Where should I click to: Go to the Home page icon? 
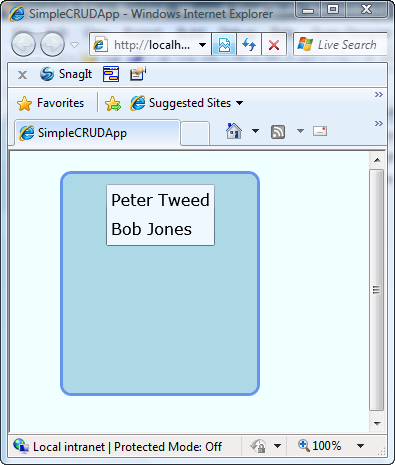(234, 131)
